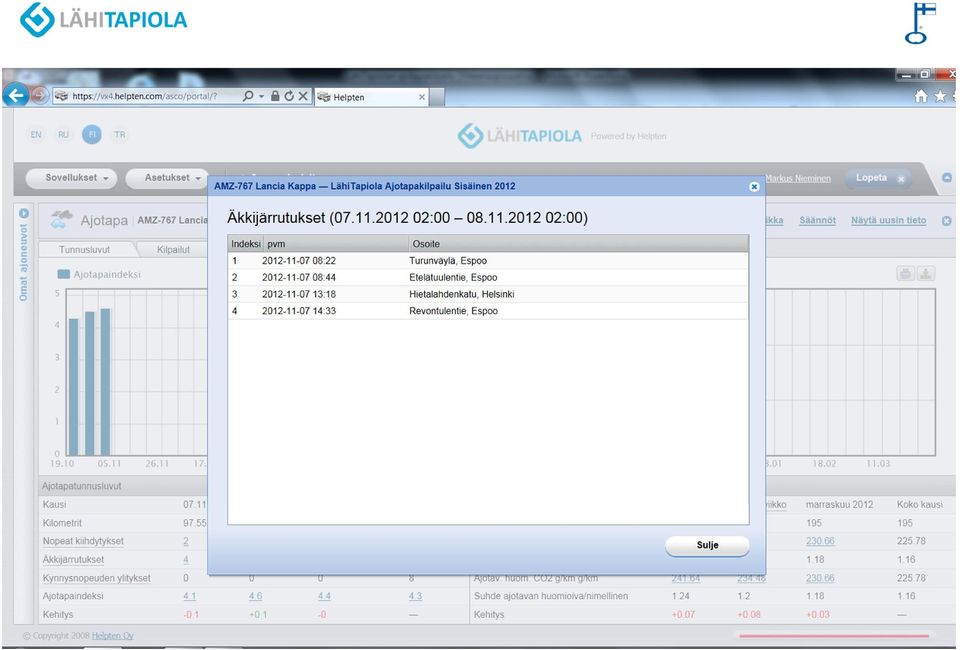Click the 241.64 CO2 value link
Viewport: 960px width, 650px height.
click(685, 578)
